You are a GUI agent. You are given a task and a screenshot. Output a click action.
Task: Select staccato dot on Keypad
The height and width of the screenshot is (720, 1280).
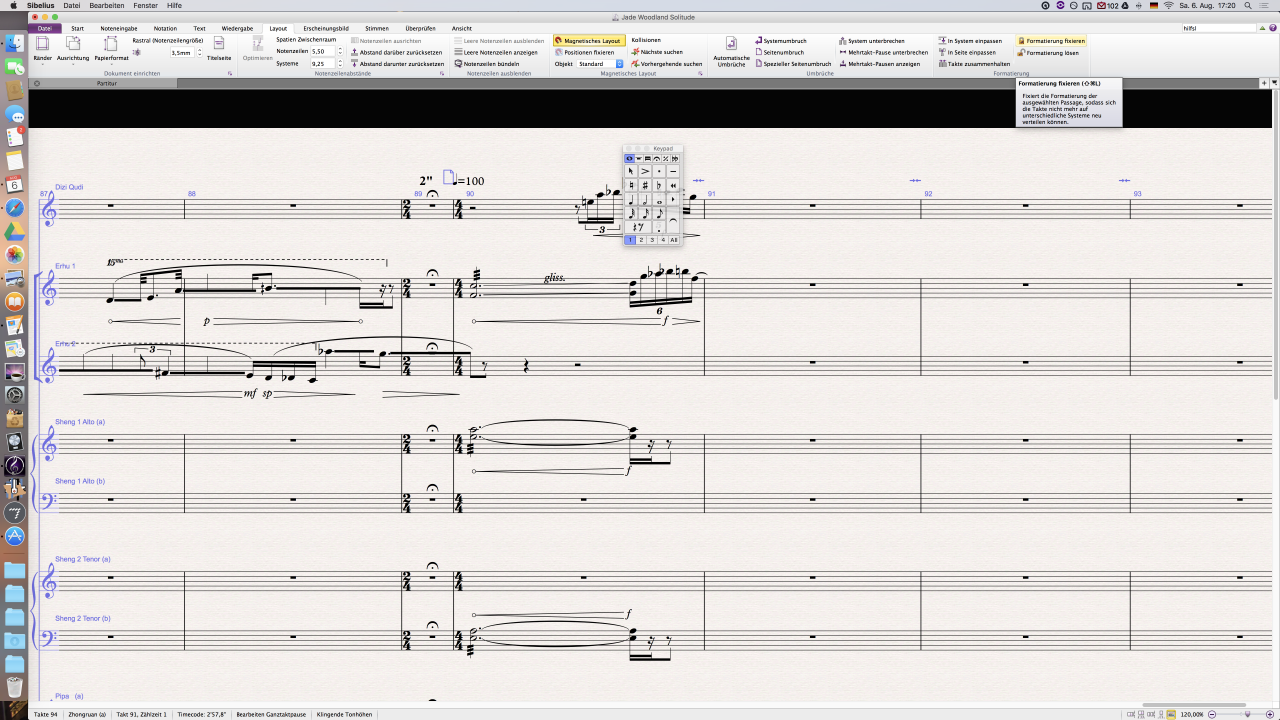(x=659, y=171)
